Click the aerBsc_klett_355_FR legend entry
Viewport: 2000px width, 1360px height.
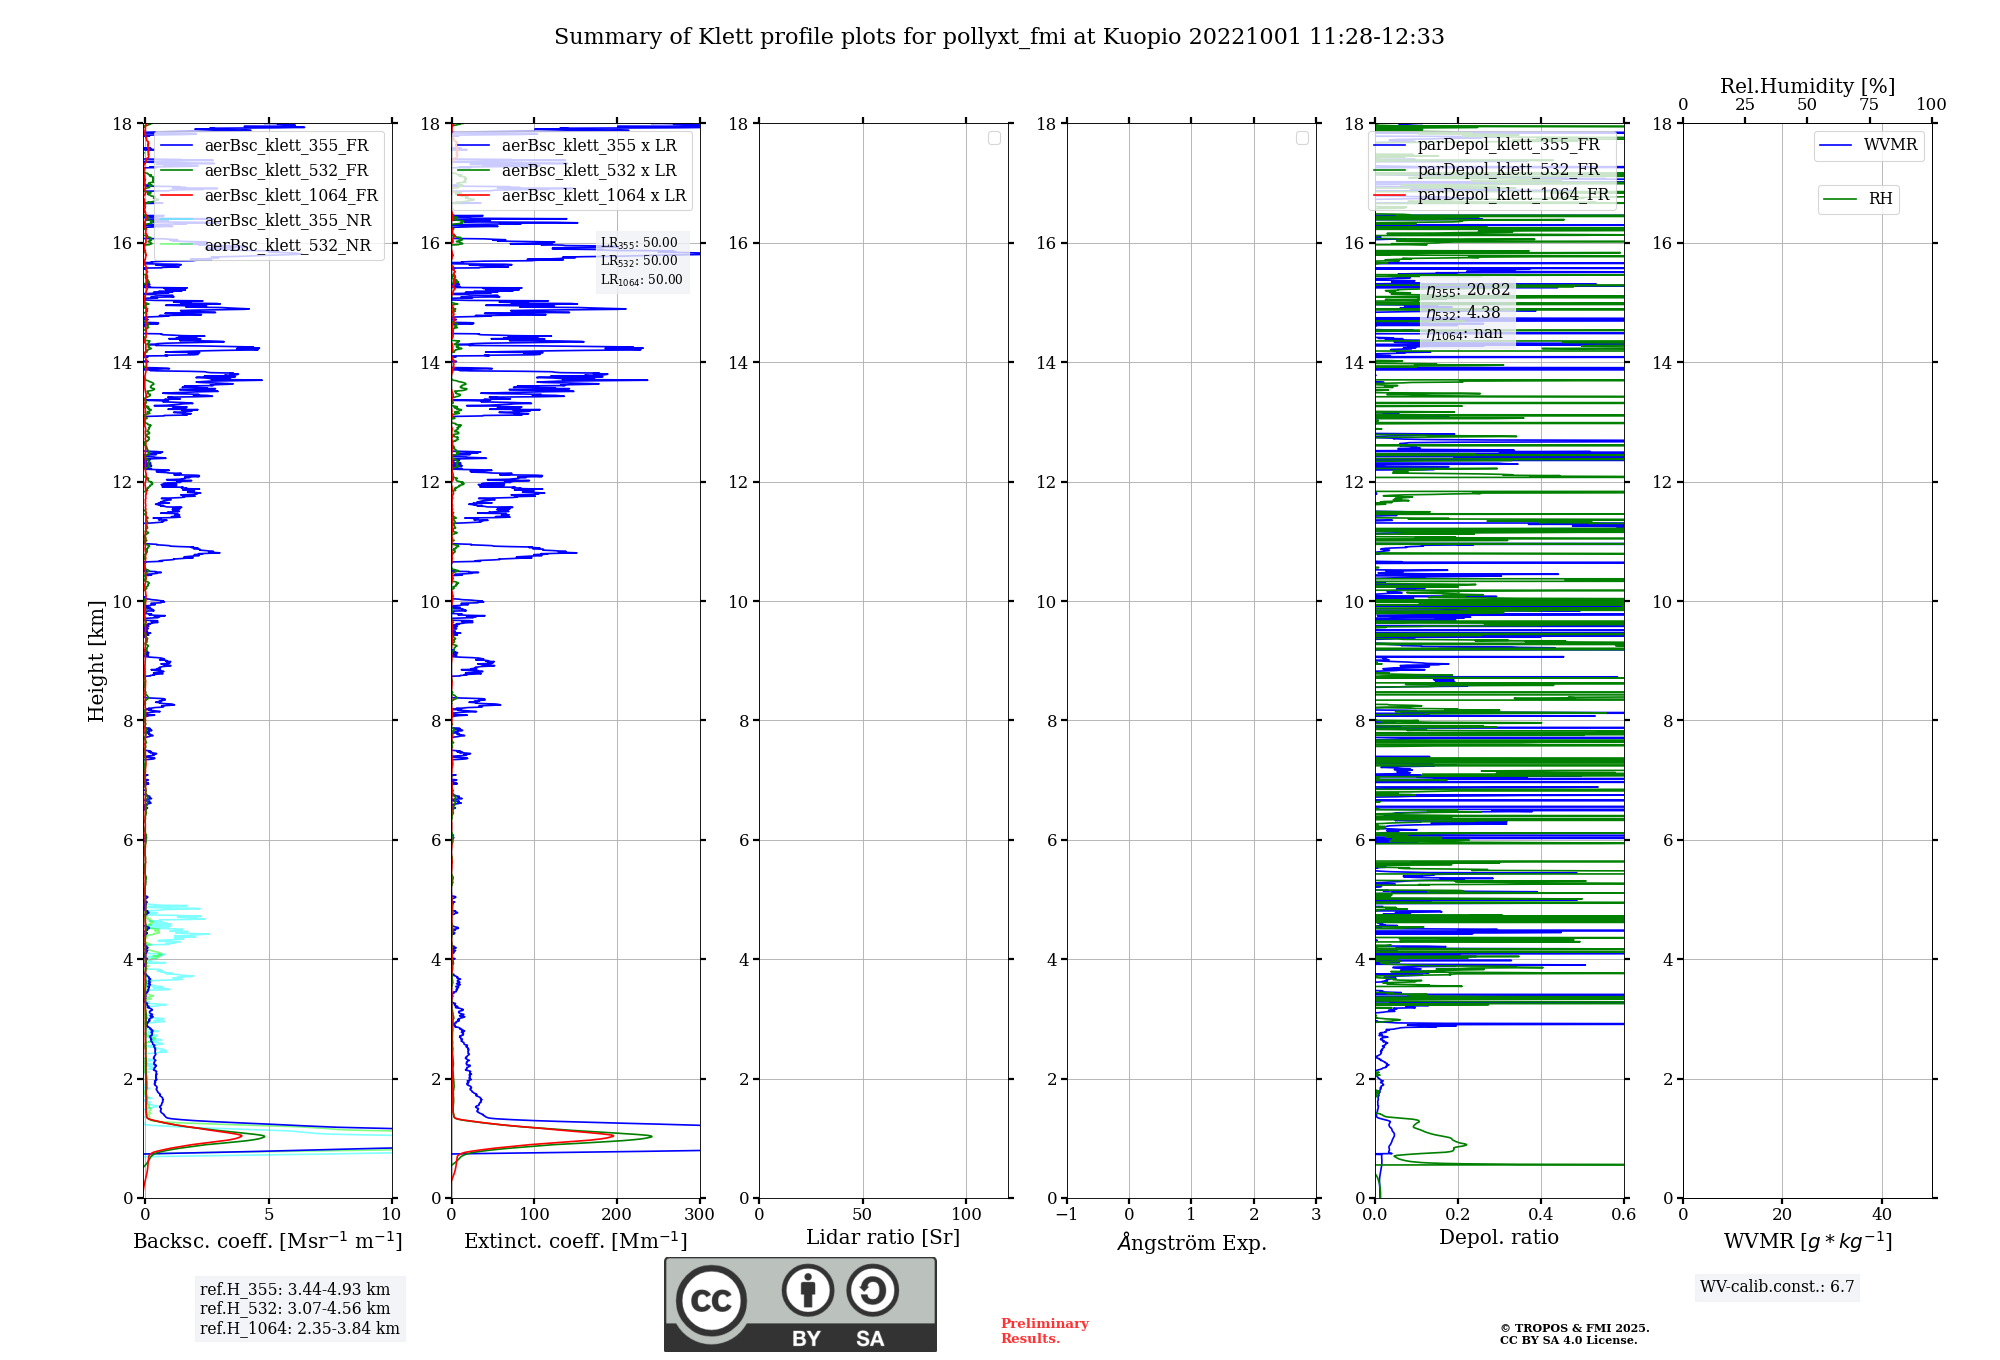pyautogui.click(x=264, y=145)
